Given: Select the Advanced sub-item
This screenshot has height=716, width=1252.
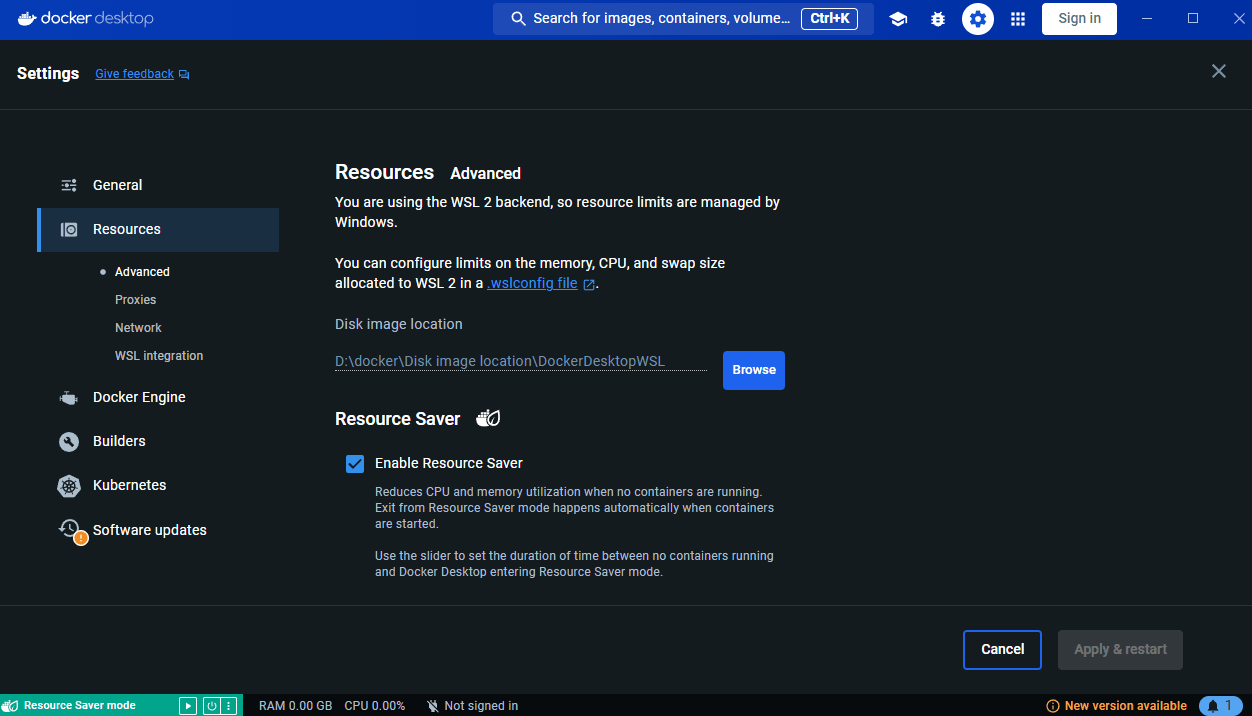Looking at the screenshot, I should coord(142,272).
